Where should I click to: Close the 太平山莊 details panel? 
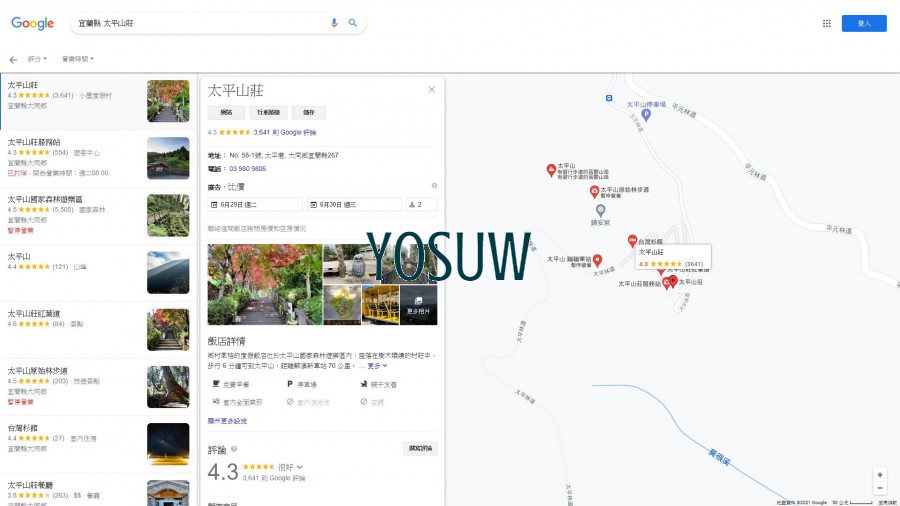coord(432,90)
